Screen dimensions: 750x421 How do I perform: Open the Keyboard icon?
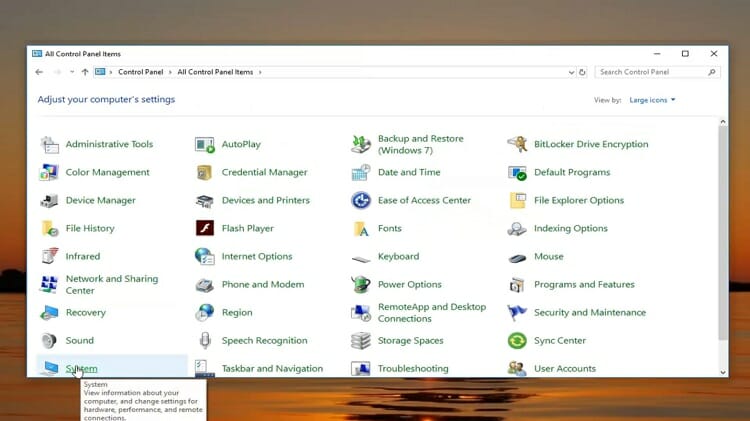click(361, 259)
